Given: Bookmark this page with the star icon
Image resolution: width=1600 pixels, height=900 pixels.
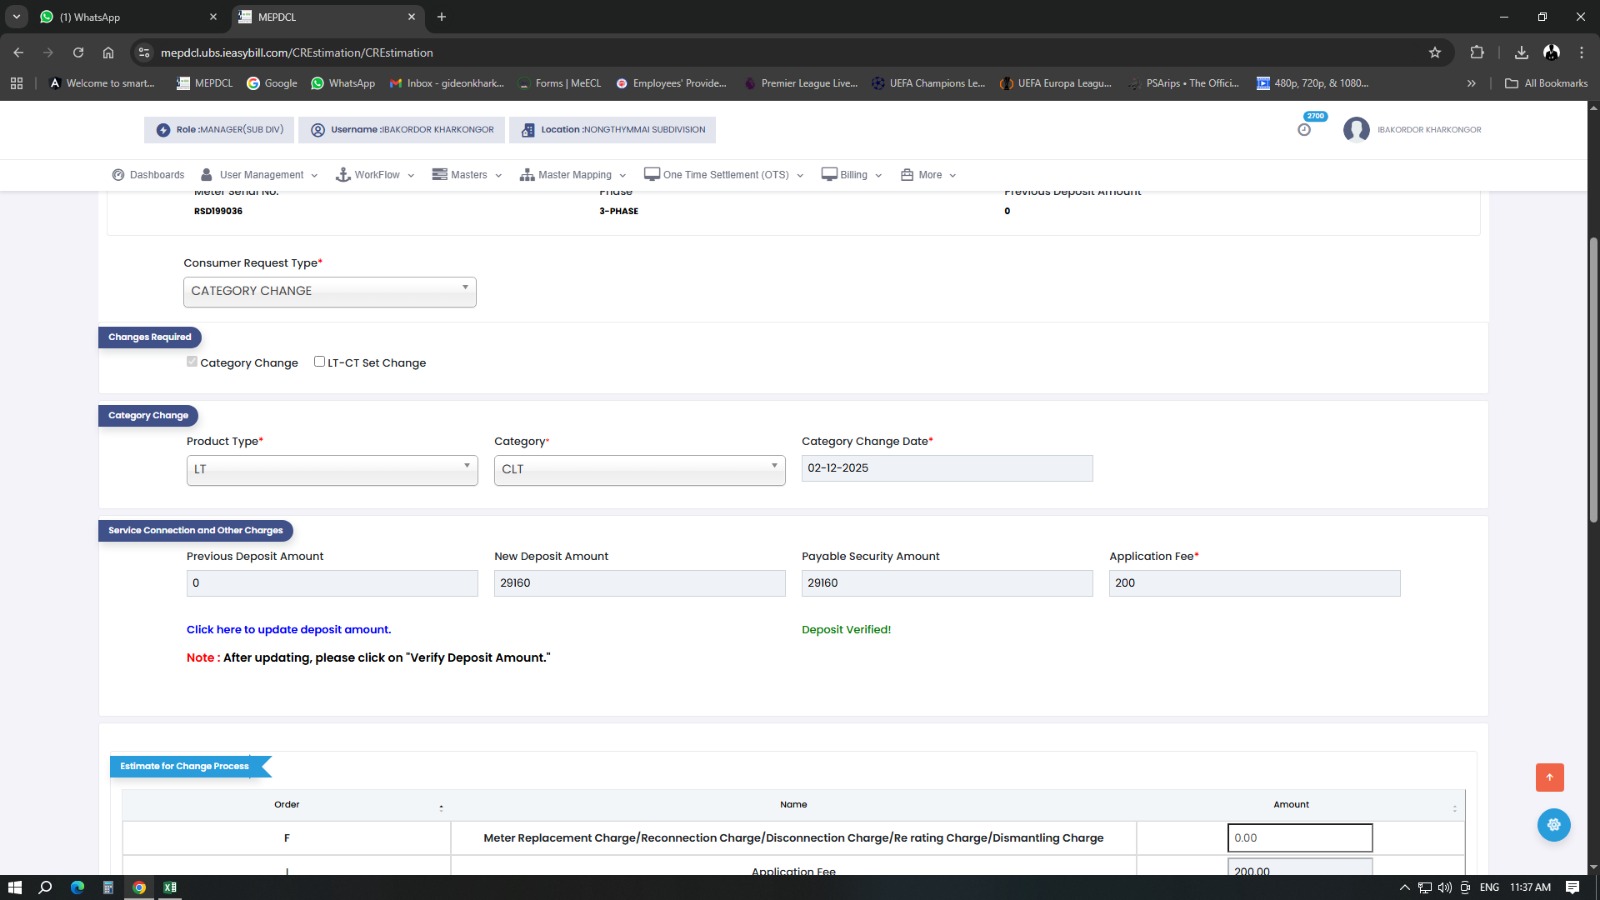Looking at the screenshot, I should point(1435,53).
